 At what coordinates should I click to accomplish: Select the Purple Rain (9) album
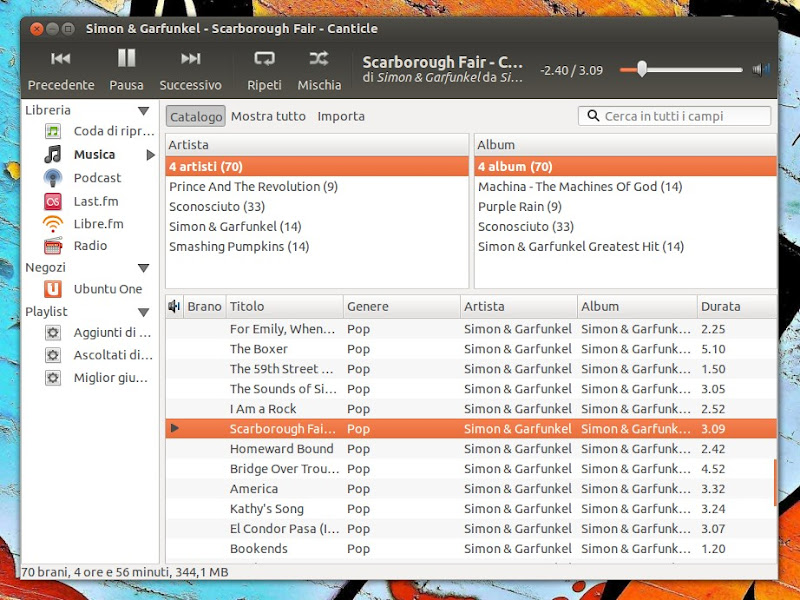pos(625,207)
